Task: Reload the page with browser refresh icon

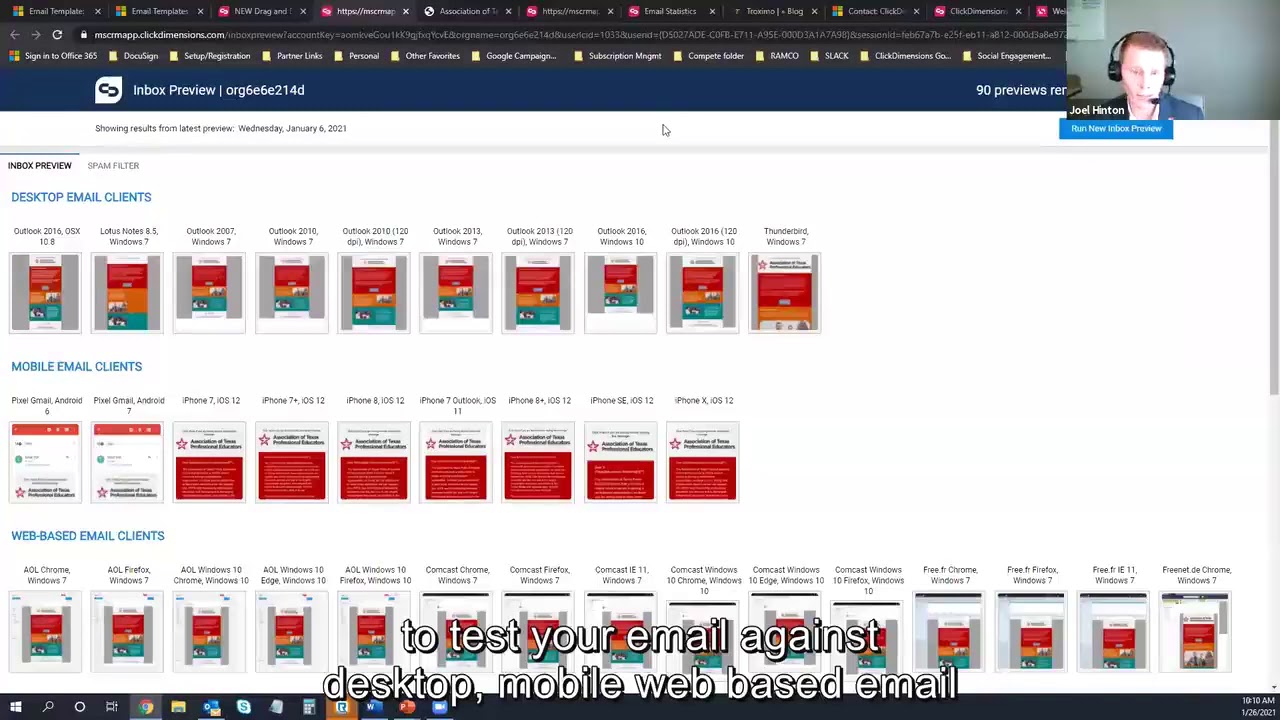Action: tap(57, 35)
